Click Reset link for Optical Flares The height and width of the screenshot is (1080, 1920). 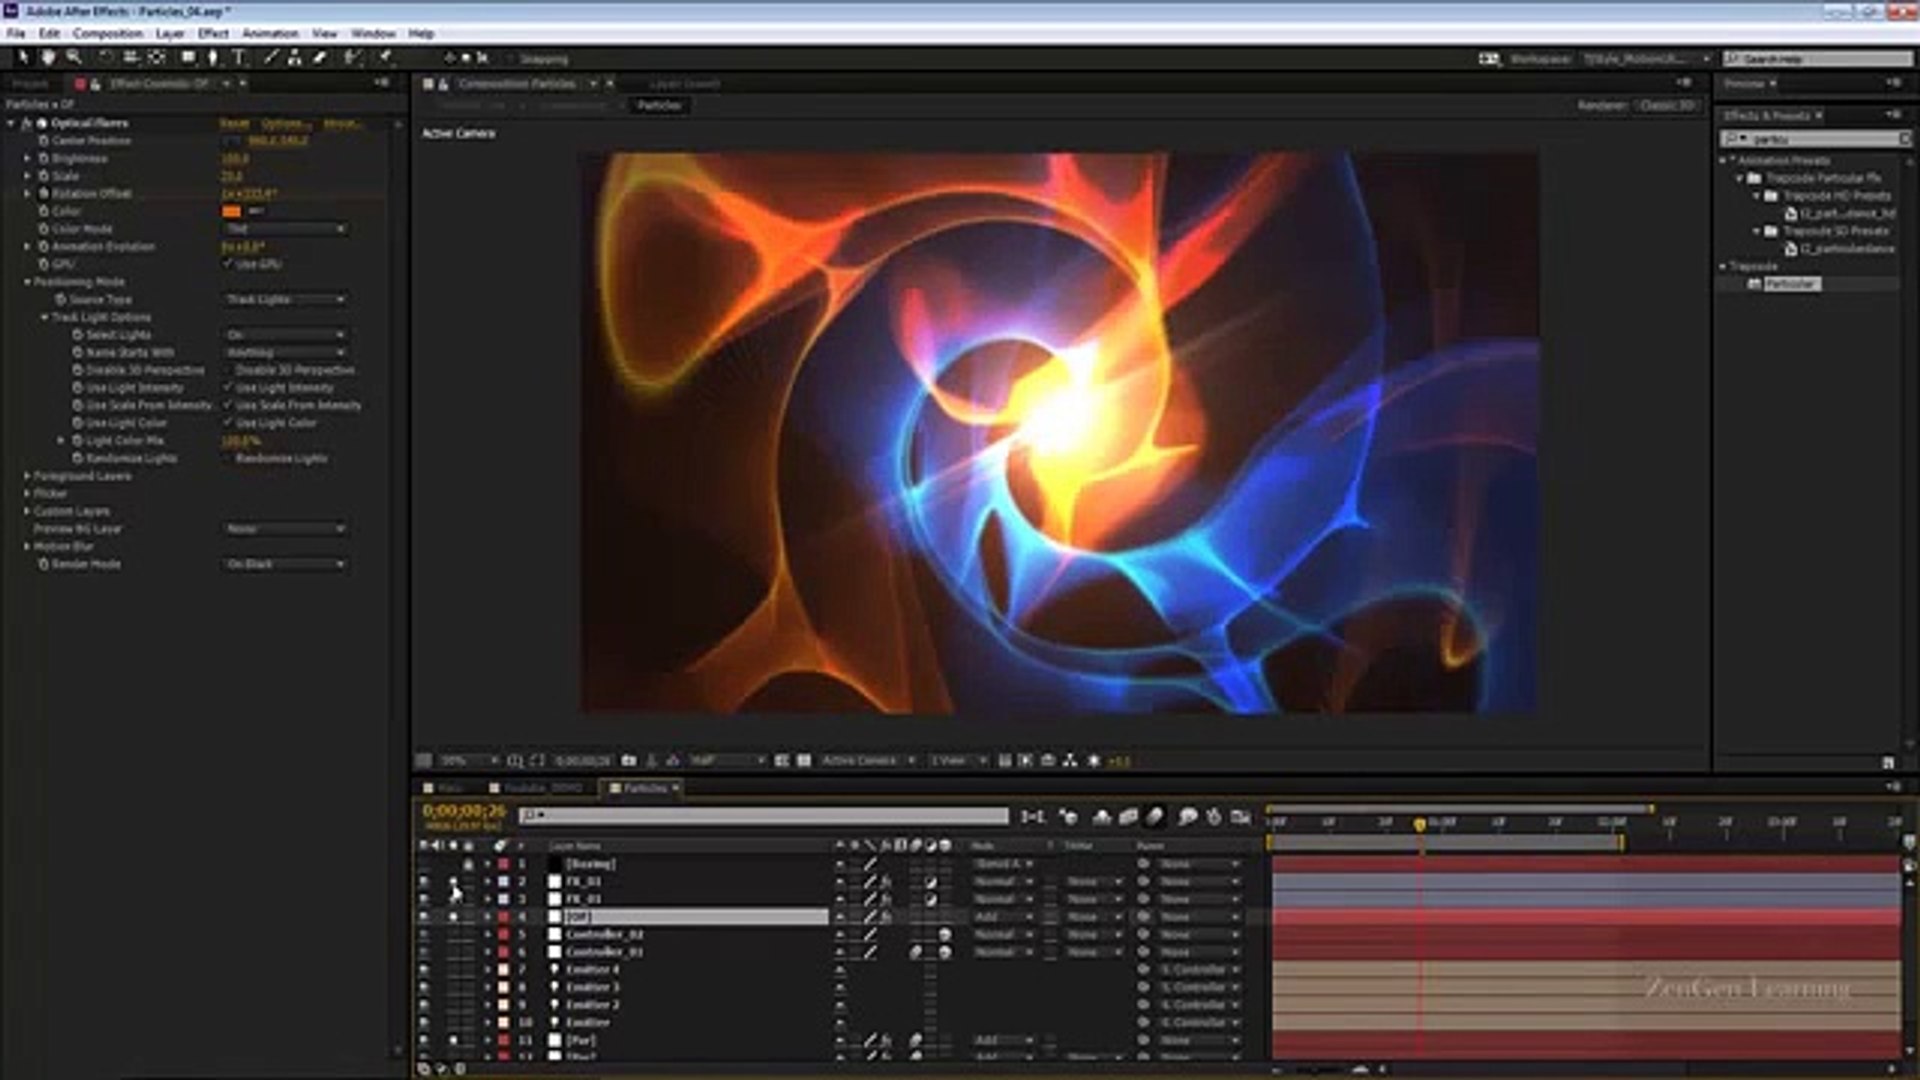point(234,123)
